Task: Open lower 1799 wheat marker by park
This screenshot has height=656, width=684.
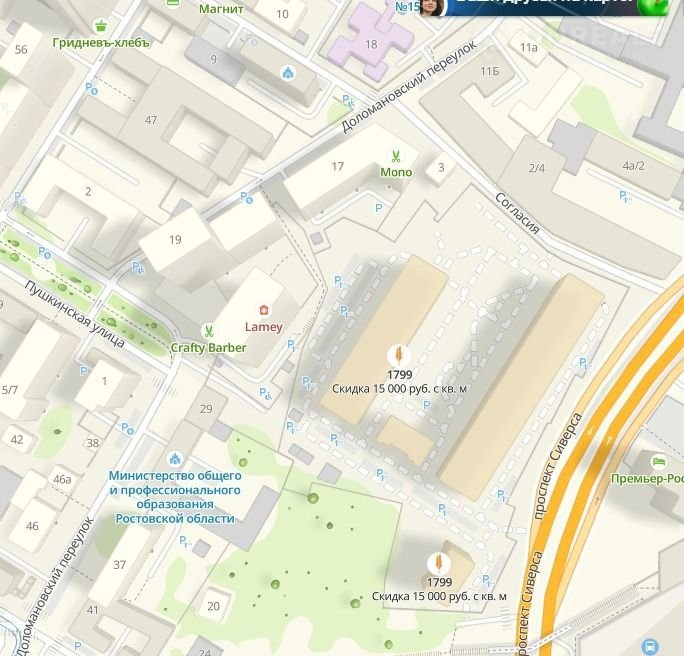Action: tap(439, 563)
